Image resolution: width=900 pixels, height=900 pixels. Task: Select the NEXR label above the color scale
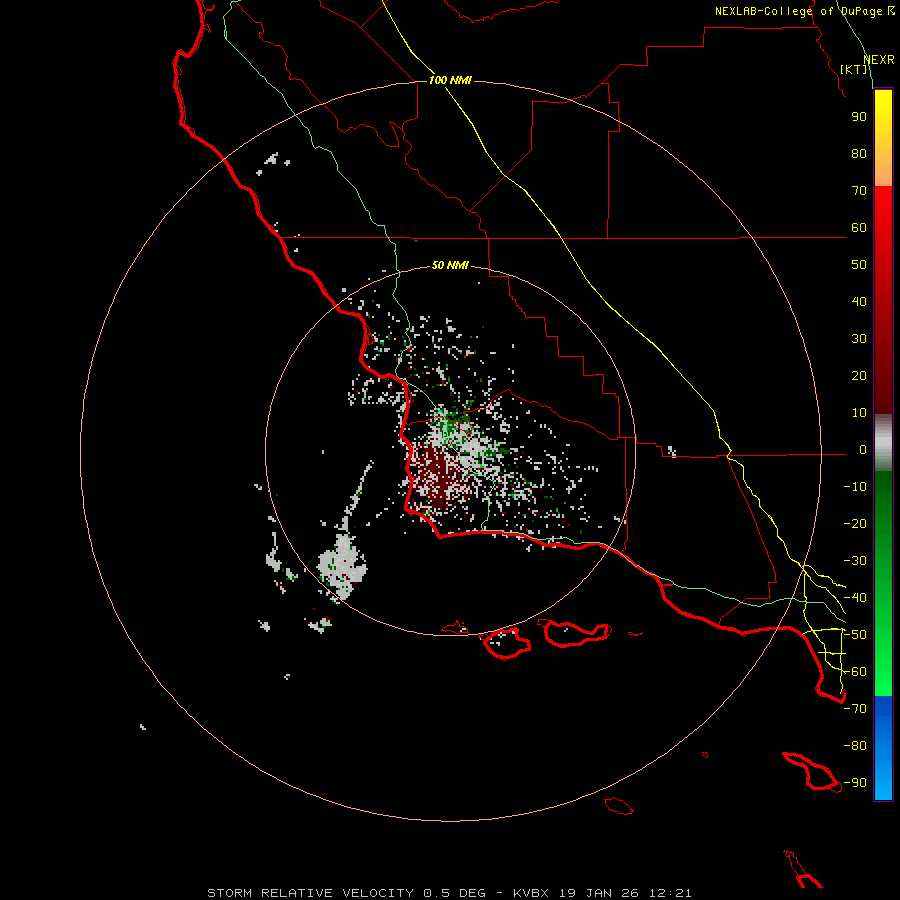pos(878,60)
